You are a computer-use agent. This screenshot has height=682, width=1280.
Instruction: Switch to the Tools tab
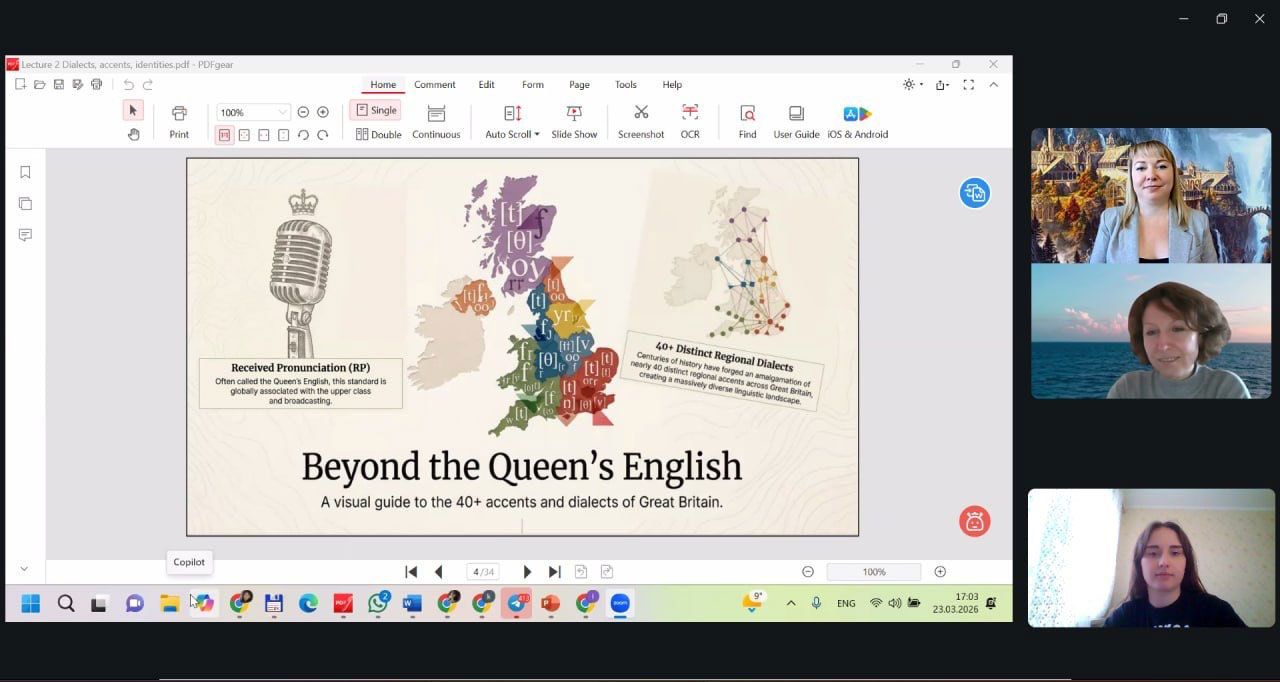pyautogui.click(x=625, y=85)
